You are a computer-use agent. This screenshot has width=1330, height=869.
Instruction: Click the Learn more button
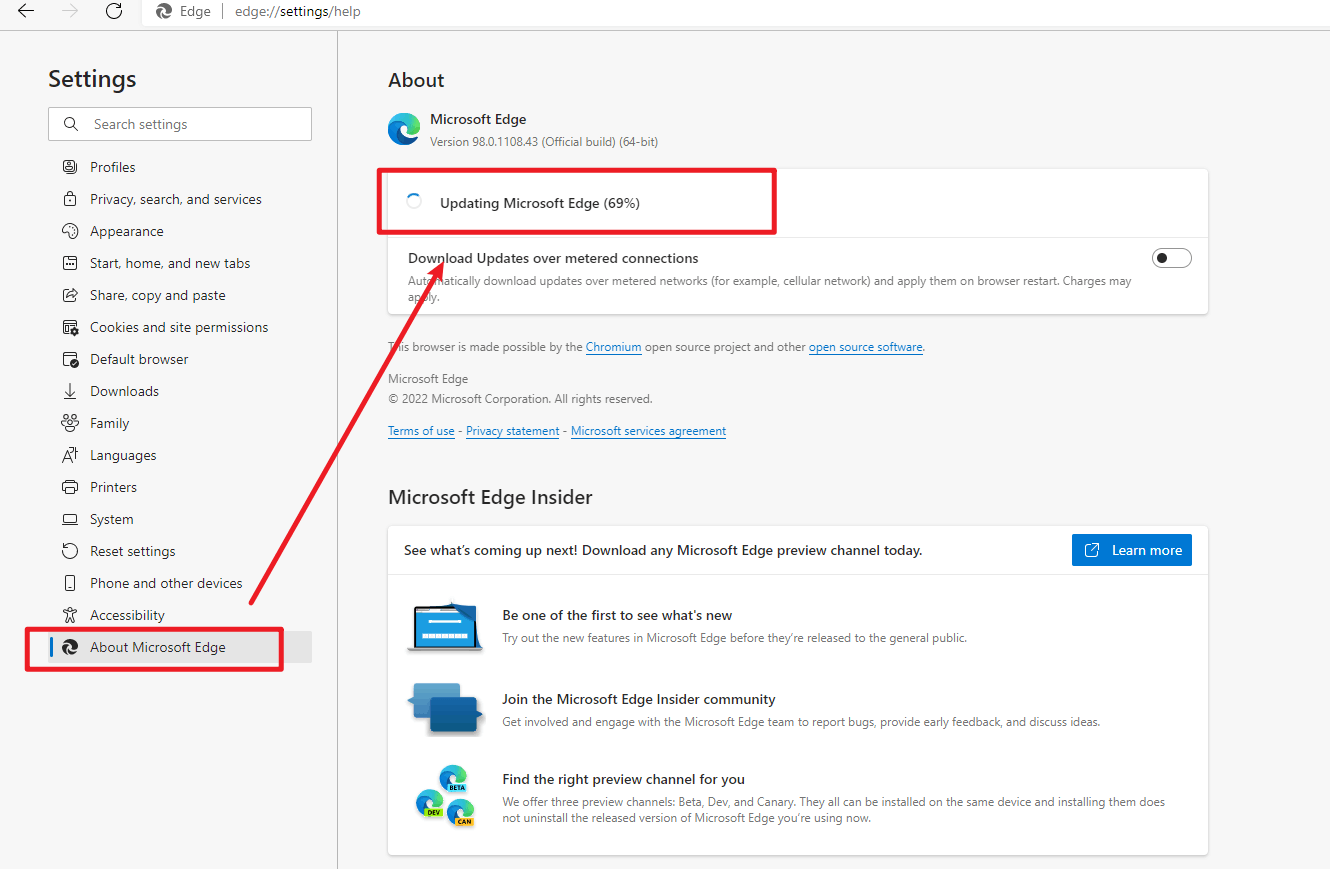click(1132, 550)
